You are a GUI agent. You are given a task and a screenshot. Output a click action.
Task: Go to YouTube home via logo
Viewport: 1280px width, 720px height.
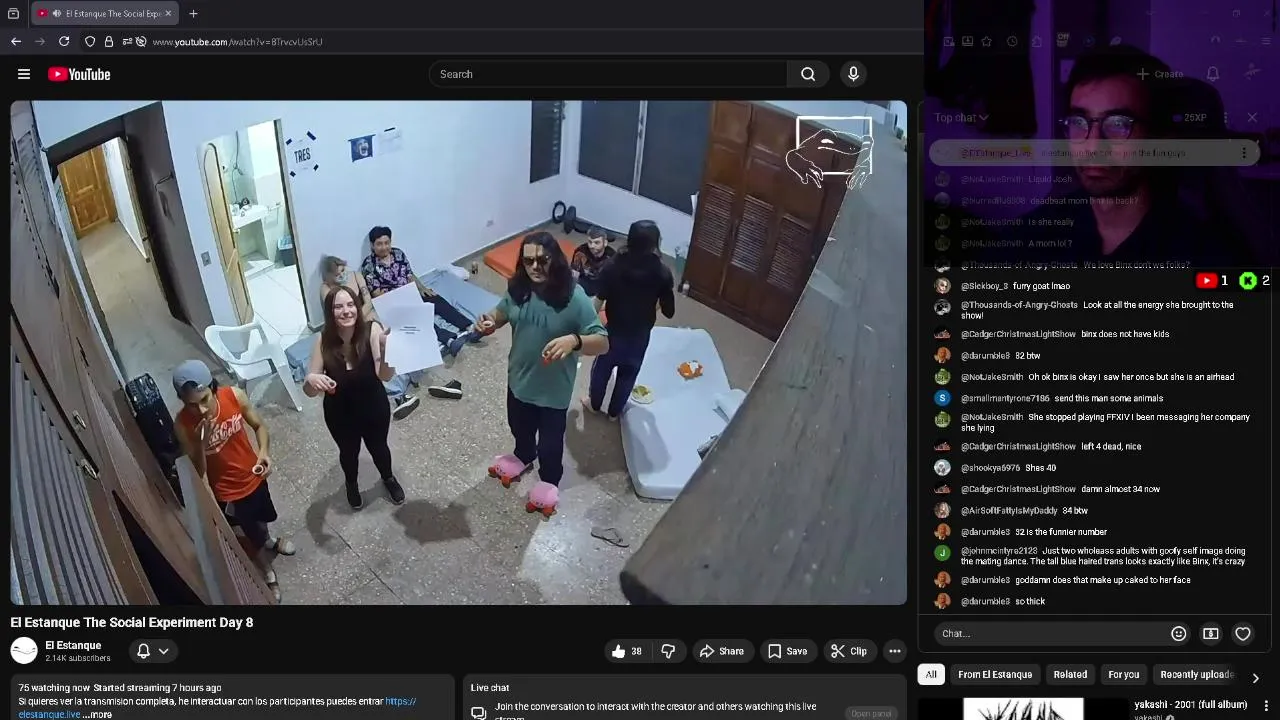(x=79, y=74)
